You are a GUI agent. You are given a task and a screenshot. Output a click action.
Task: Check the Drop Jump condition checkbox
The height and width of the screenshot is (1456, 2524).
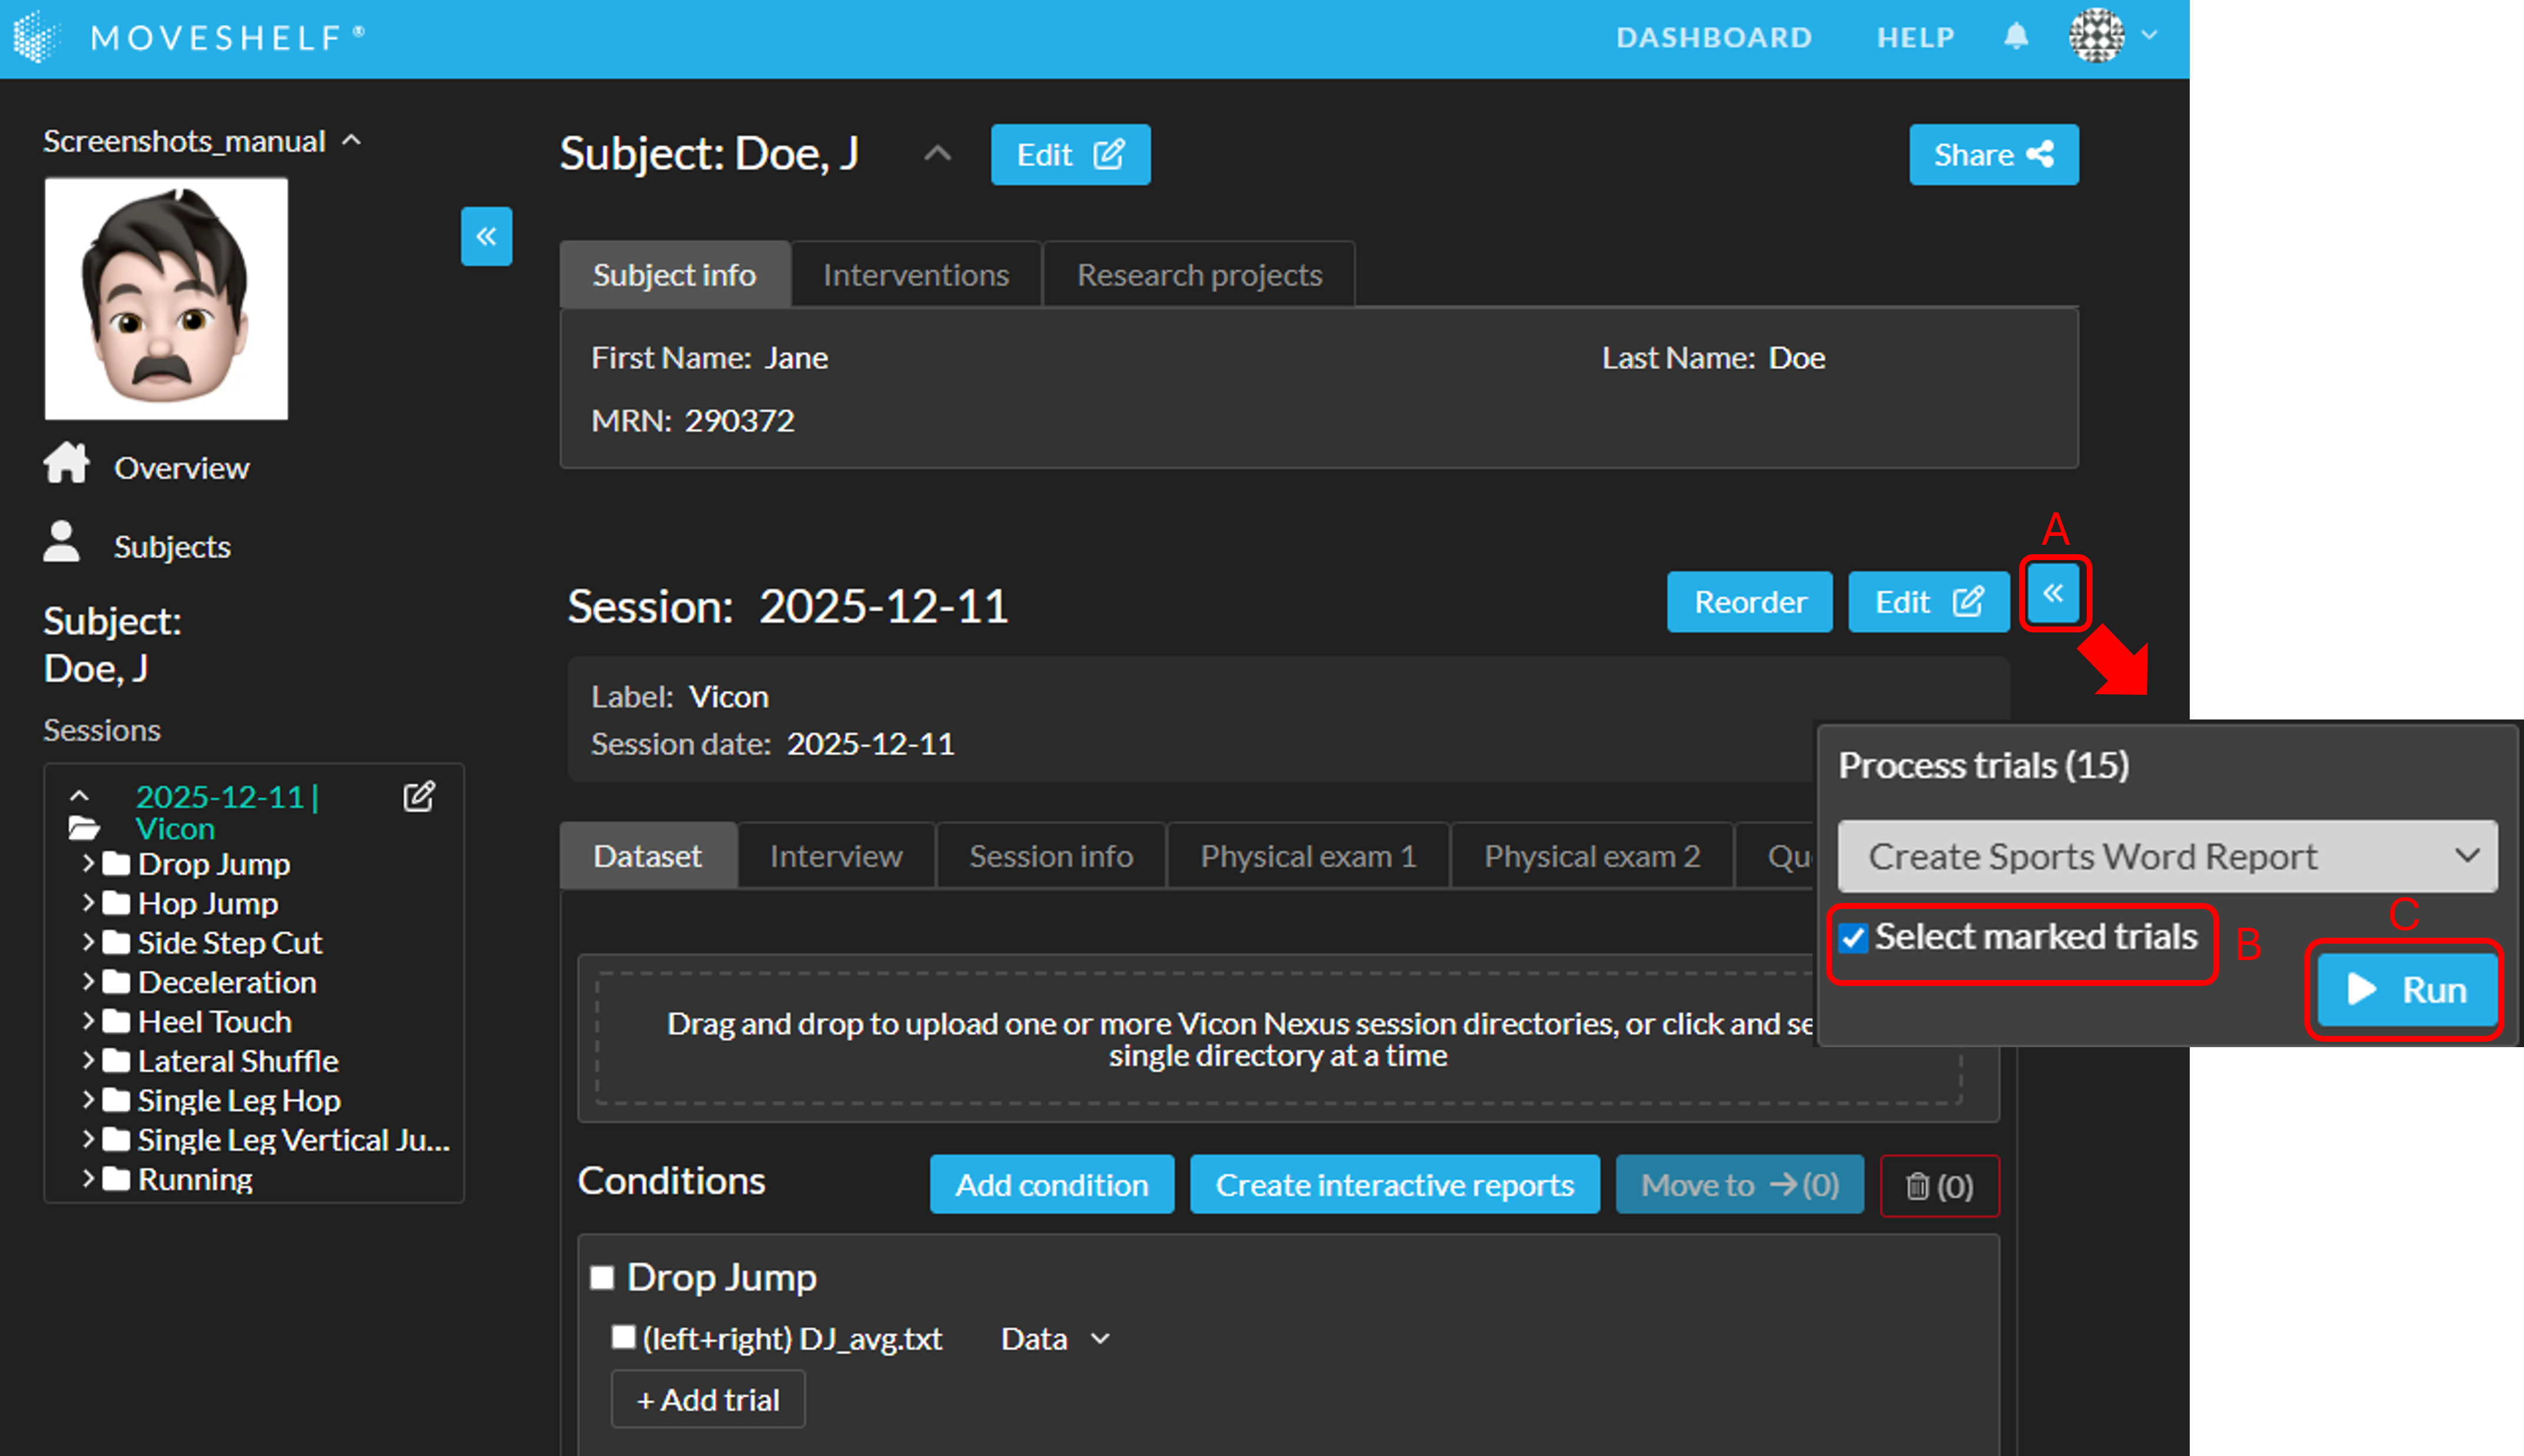(602, 1277)
